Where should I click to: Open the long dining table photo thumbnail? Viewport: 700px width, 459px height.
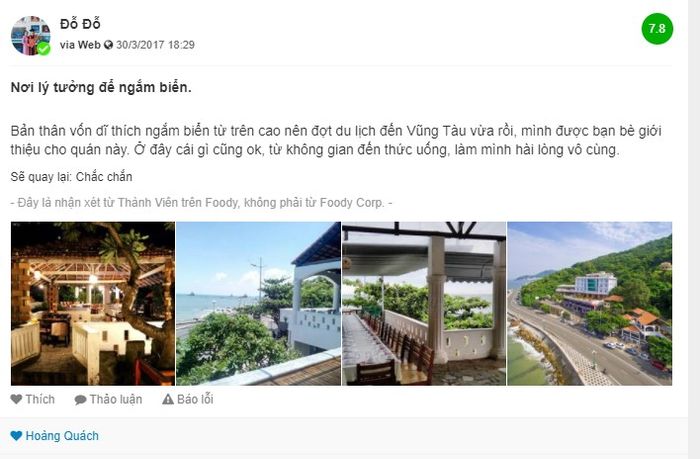coord(424,304)
